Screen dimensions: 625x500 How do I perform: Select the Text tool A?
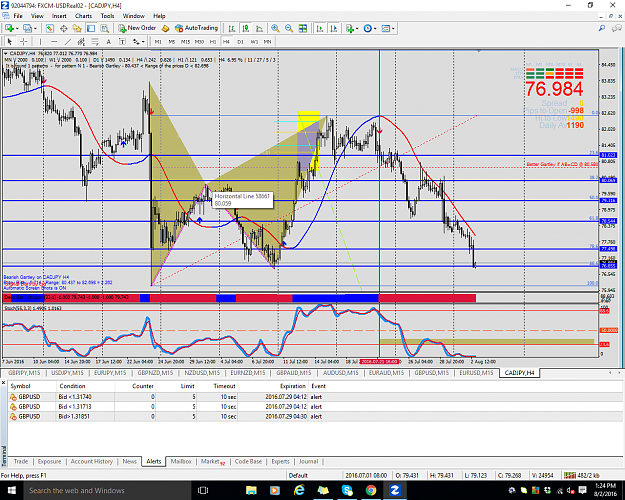(108, 41)
